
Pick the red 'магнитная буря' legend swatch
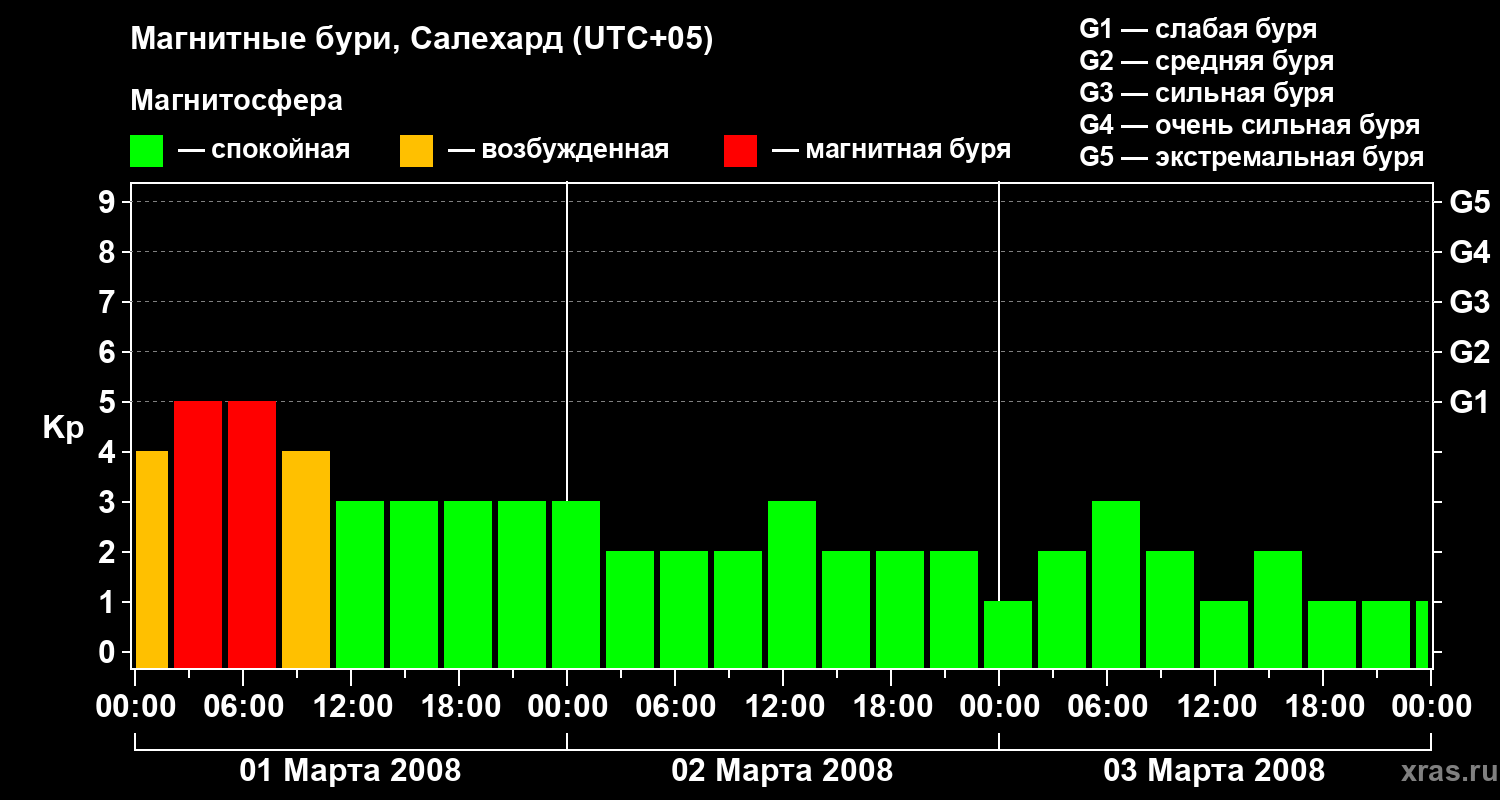point(740,151)
